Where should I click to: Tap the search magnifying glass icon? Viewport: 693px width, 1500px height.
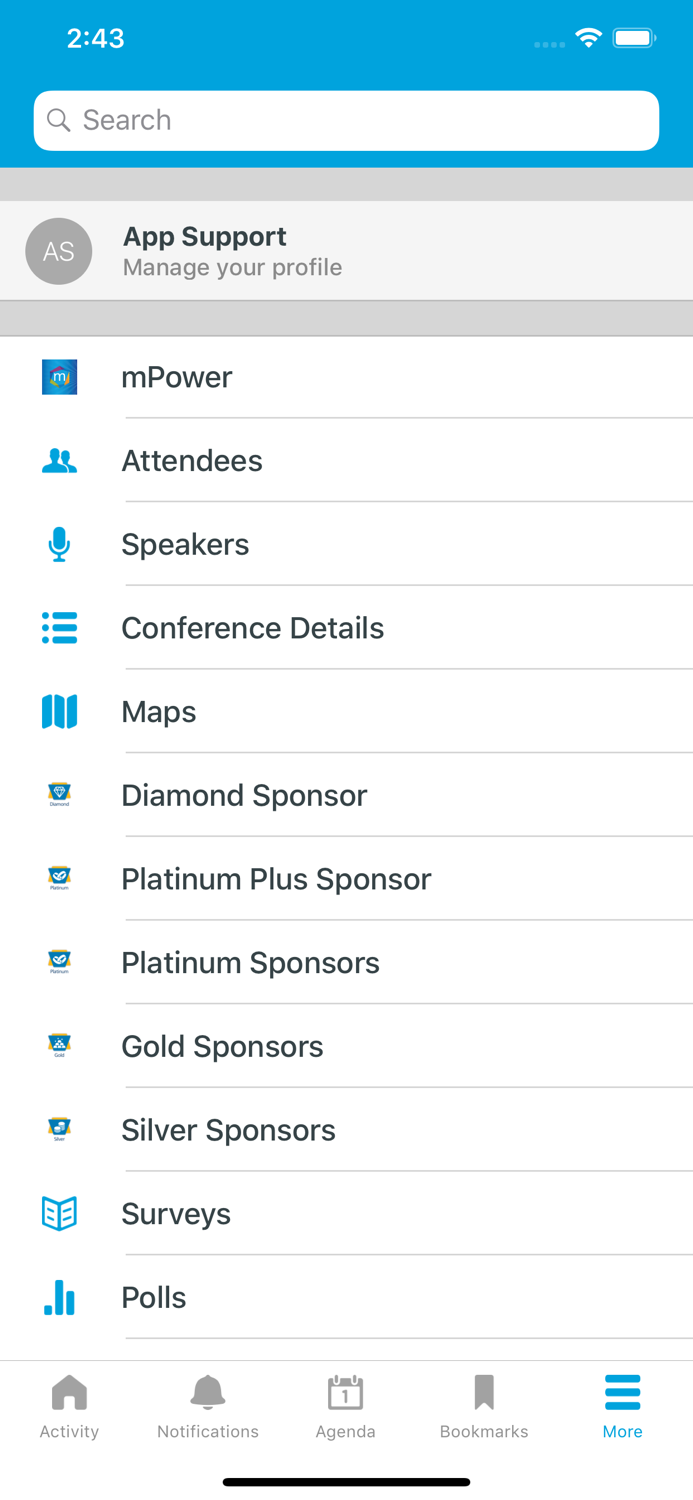pos(60,120)
